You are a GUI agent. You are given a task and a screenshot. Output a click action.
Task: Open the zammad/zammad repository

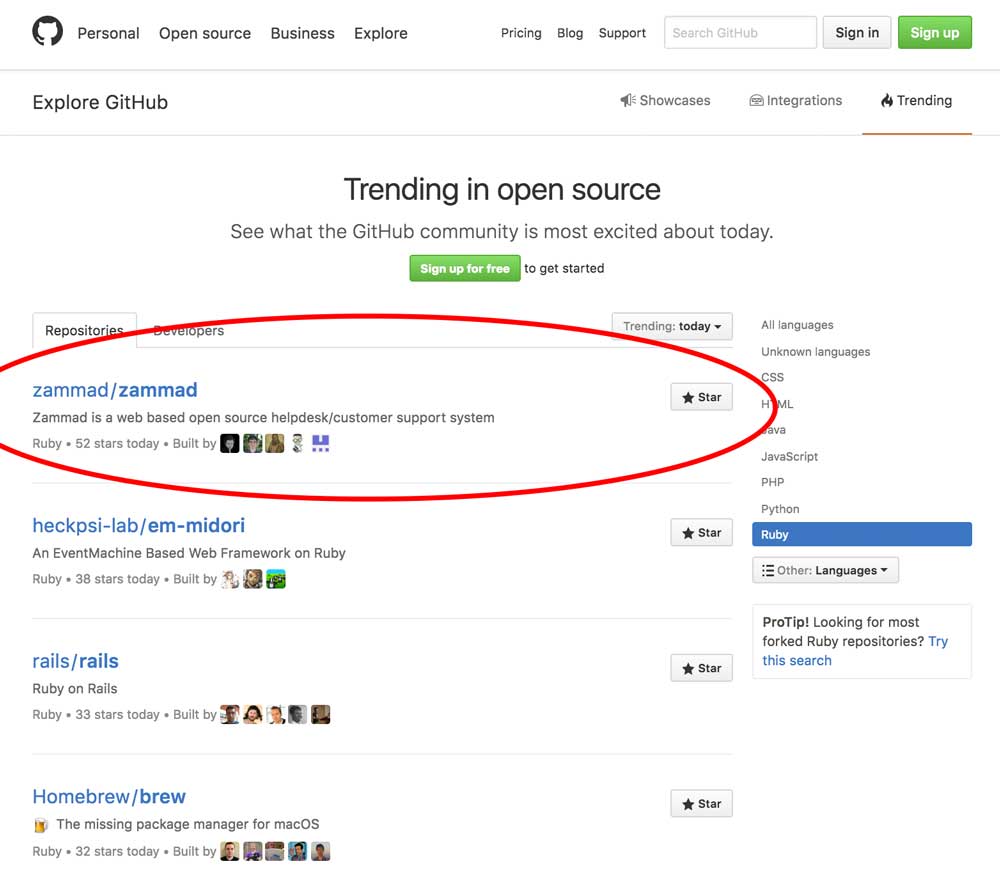[115, 390]
